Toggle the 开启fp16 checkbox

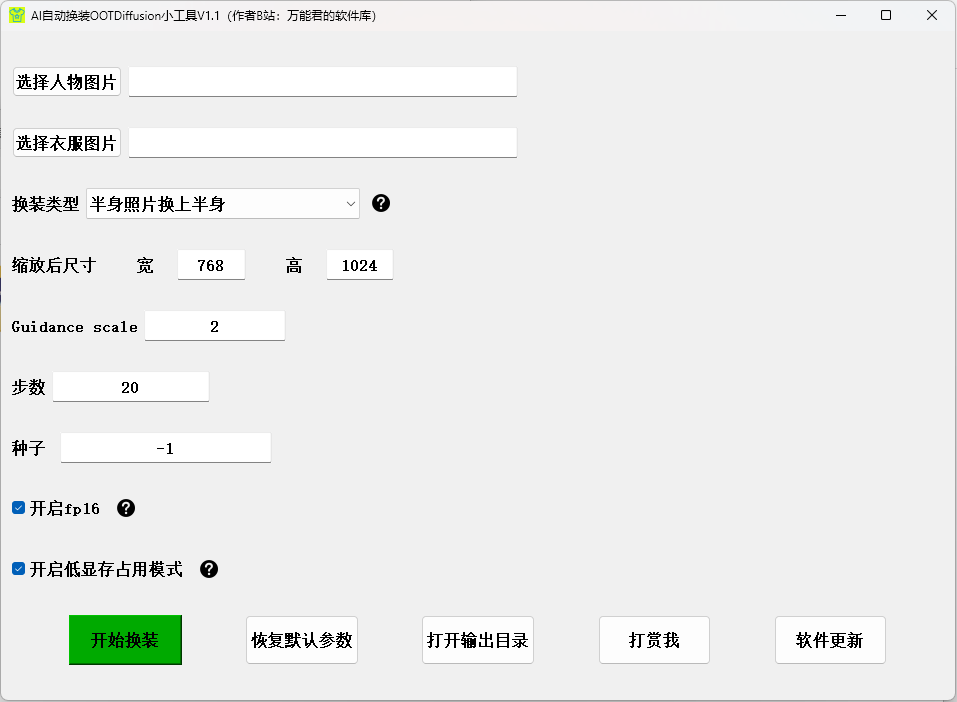pyautogui.click(x=18, y=508)
